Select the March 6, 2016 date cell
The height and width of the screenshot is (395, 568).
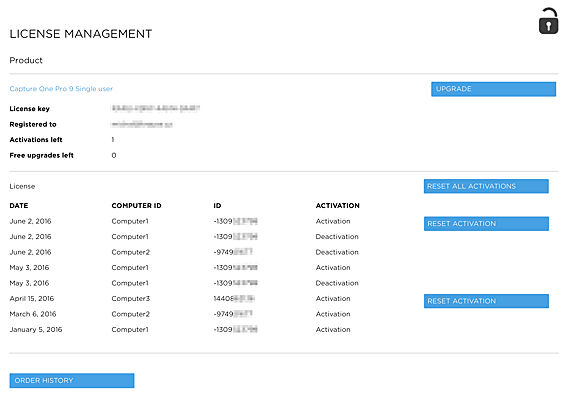pos(33,314)
